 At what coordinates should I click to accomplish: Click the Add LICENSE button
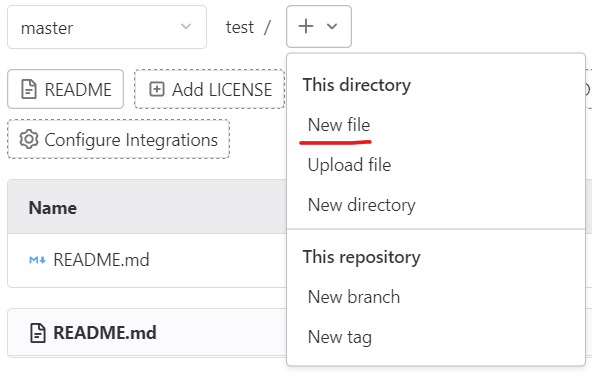(x=210, y=89)
